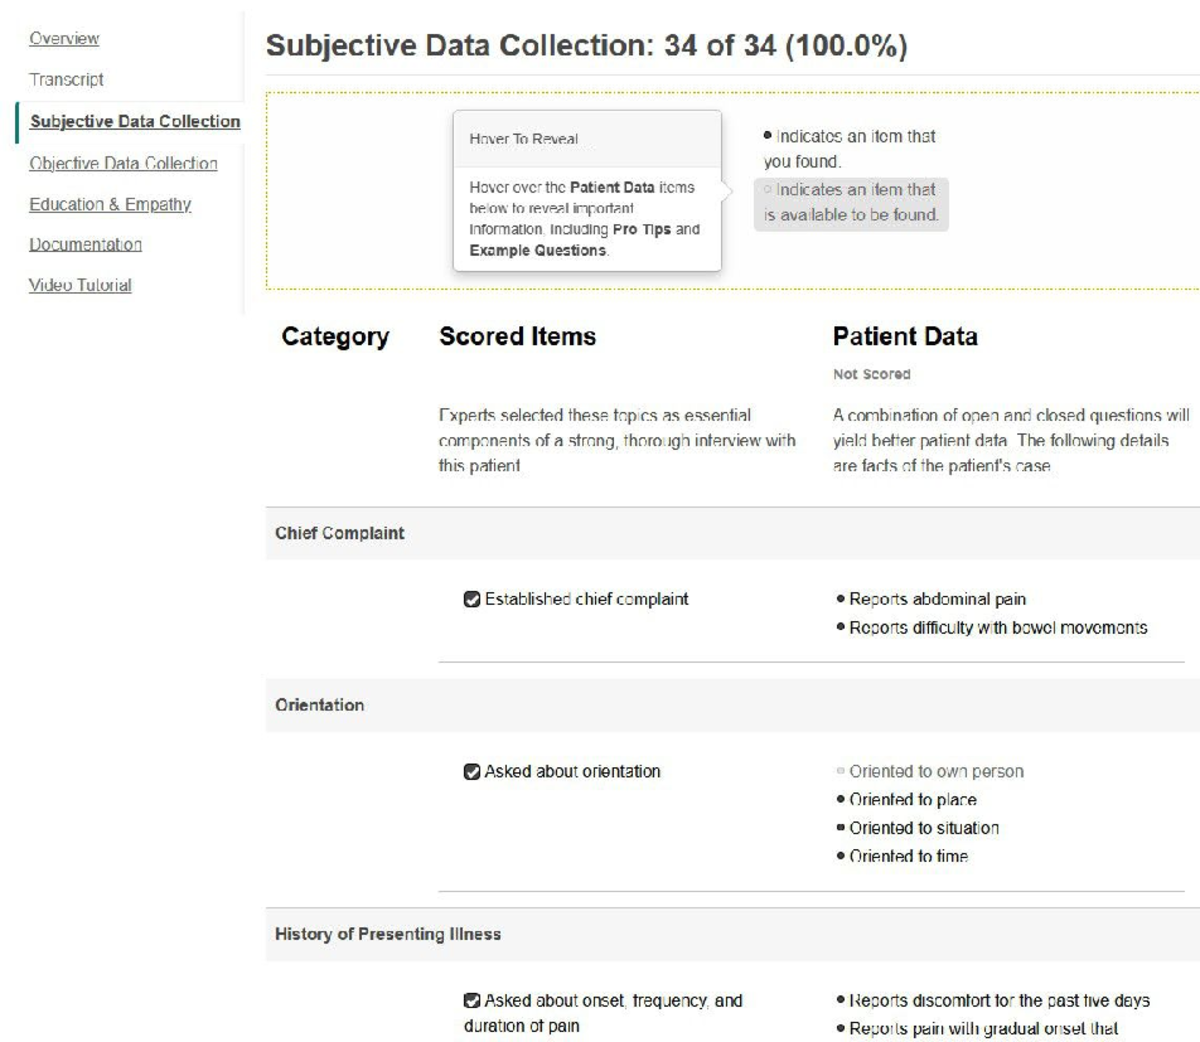Image resolution: width=1200 pixels, height=1042 pixels.
Task: Select the Reports abdominal pain item
Action: (937, 599)
